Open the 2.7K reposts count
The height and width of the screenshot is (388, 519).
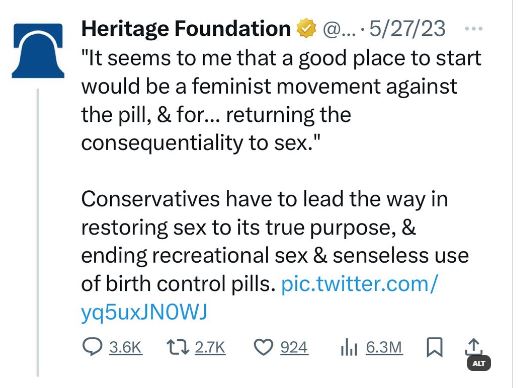(x=210, y=347)
